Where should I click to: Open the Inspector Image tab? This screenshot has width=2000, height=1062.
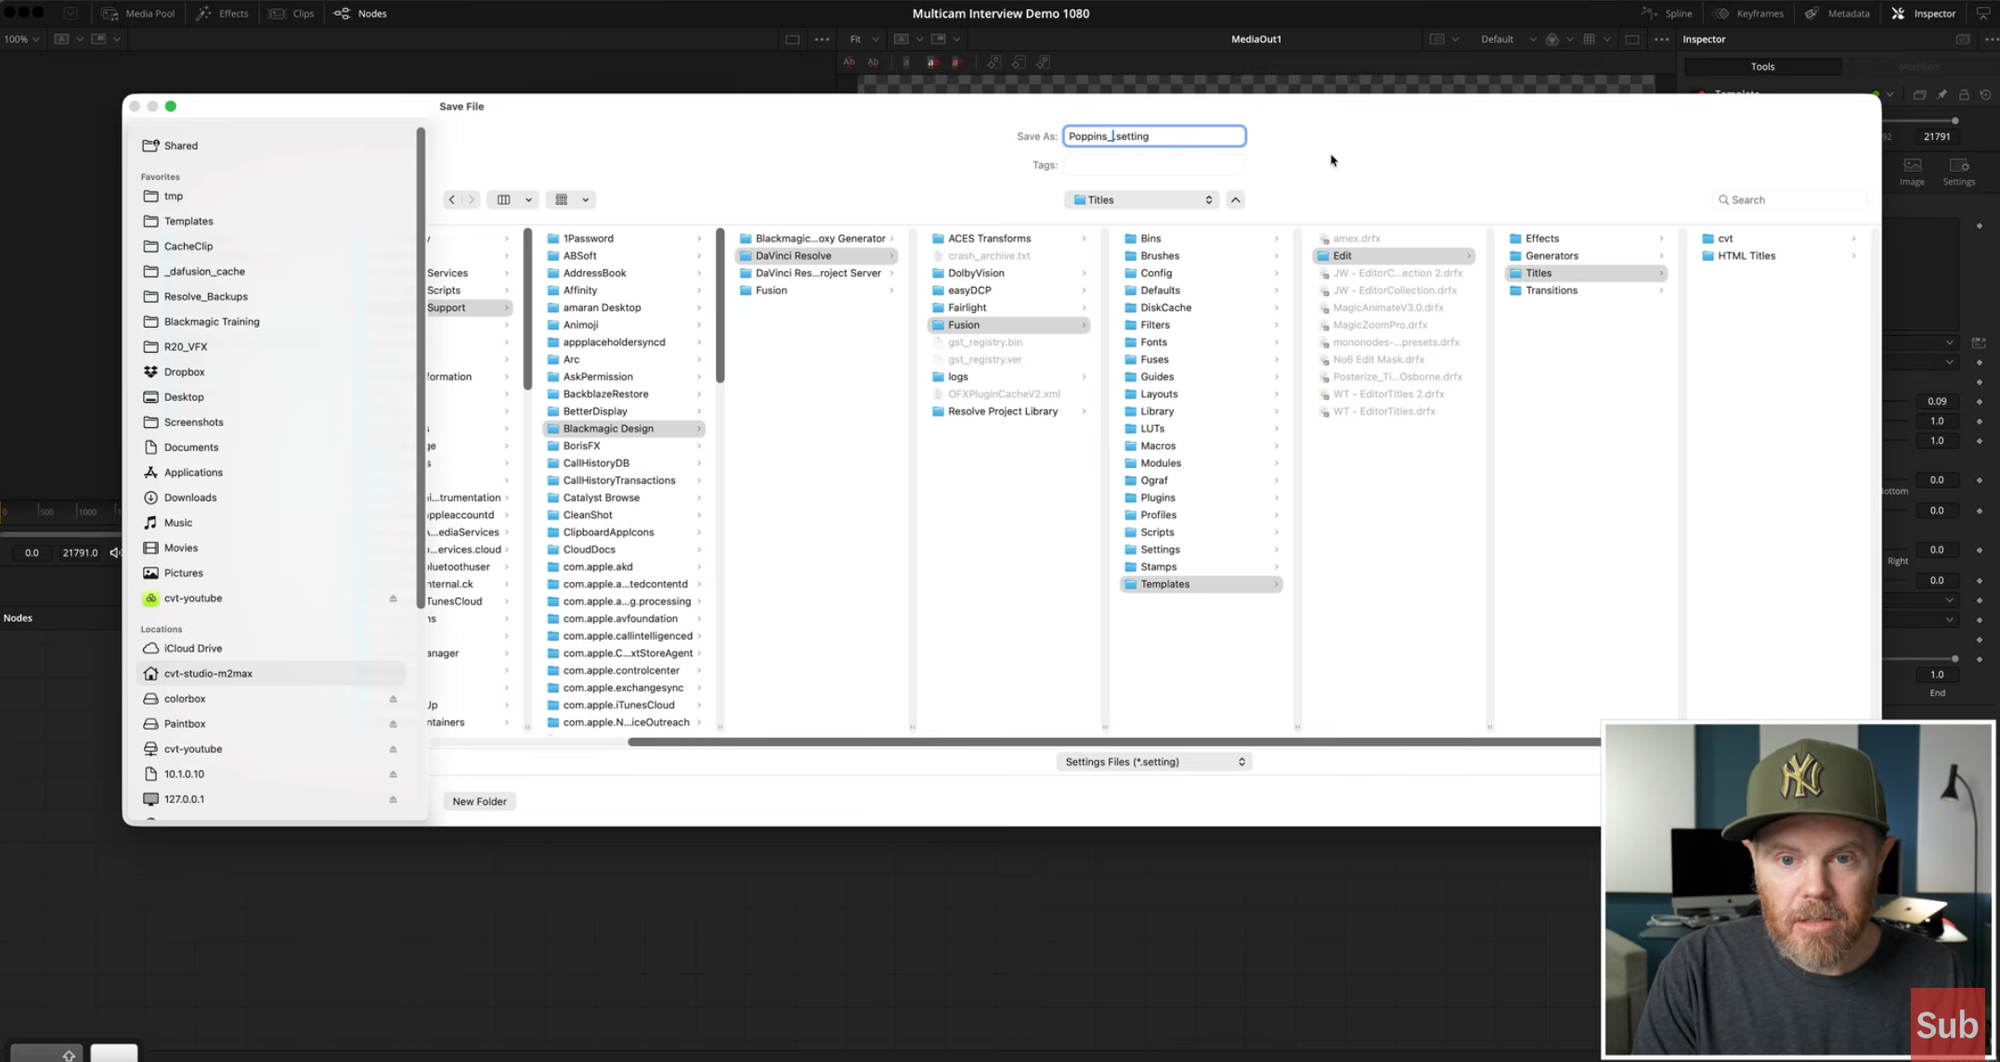(x=1912, y=171)
